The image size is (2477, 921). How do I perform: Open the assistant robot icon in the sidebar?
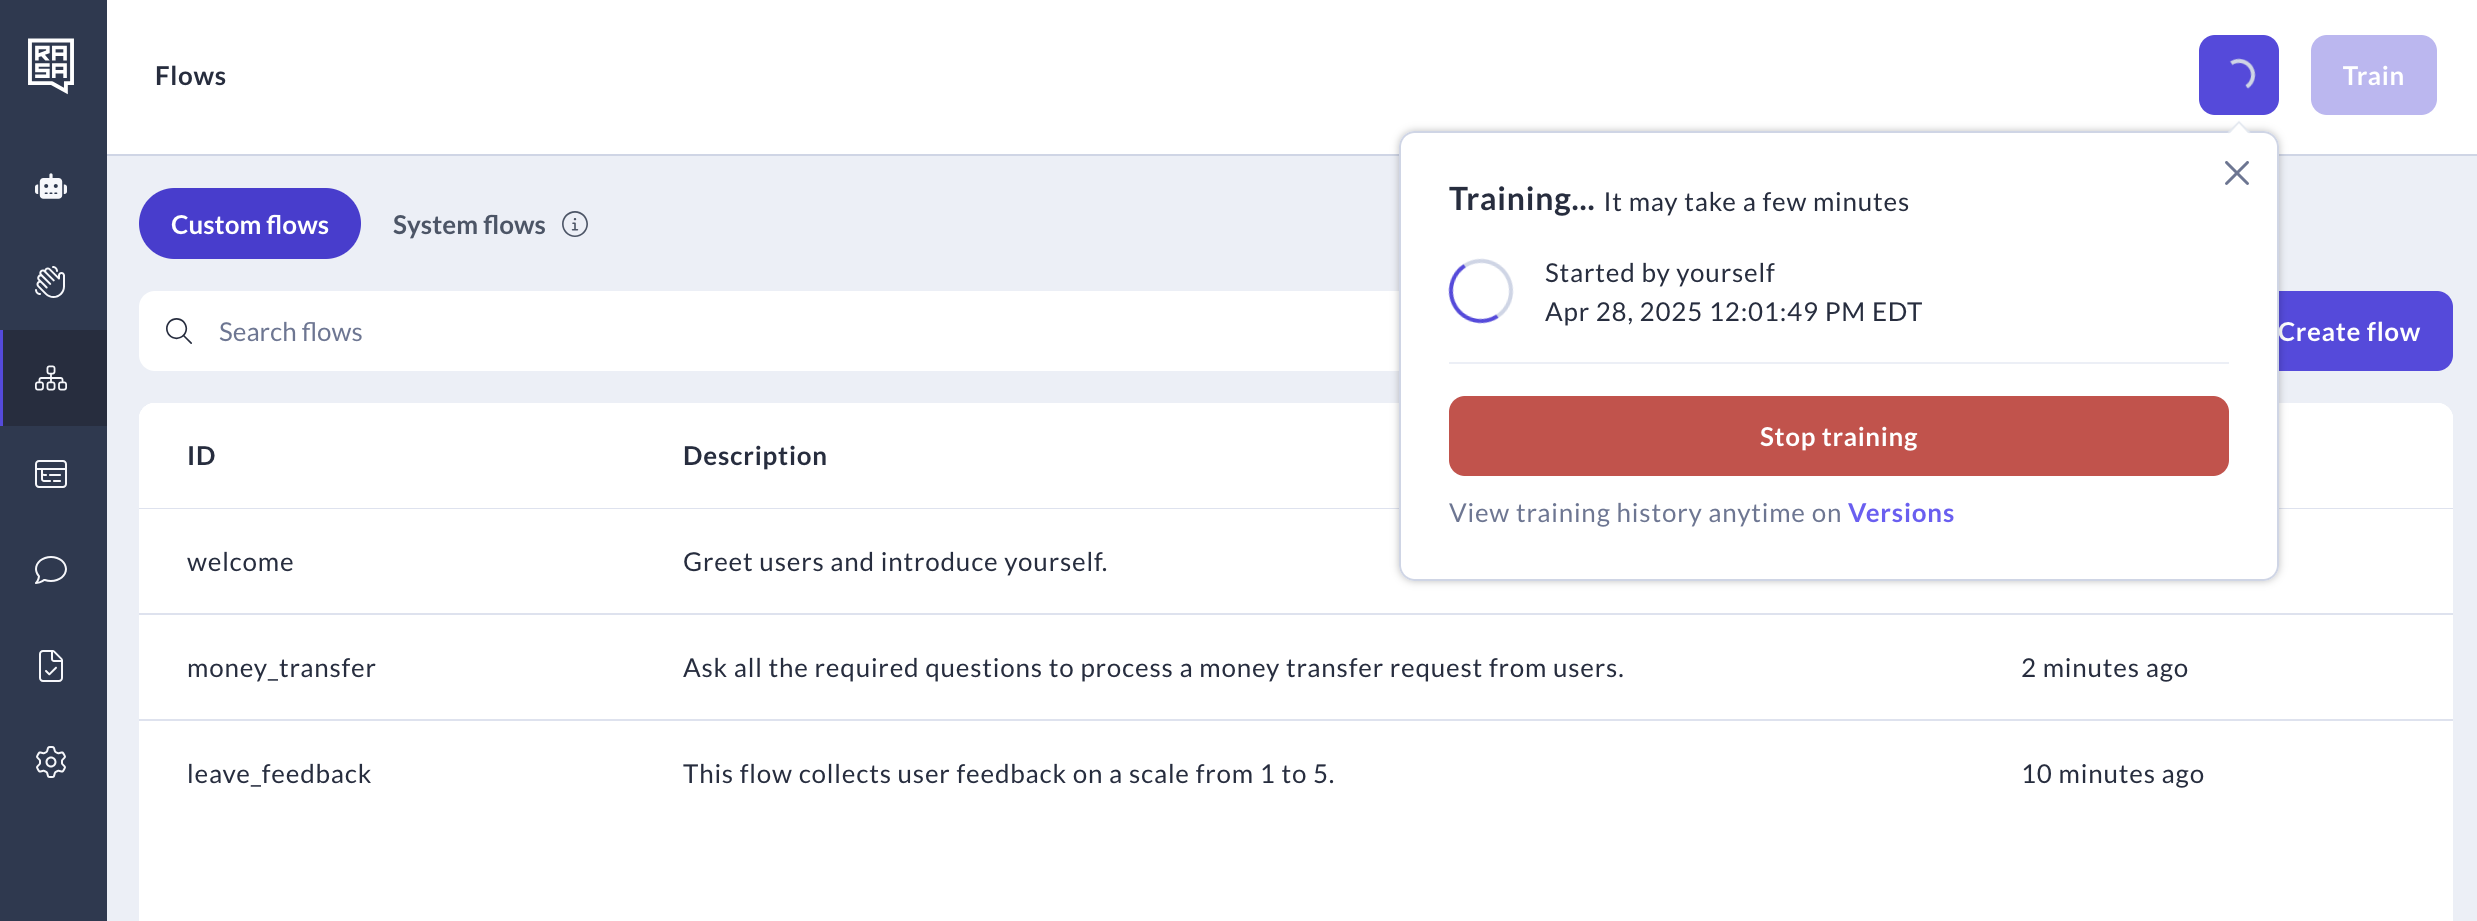51,187
